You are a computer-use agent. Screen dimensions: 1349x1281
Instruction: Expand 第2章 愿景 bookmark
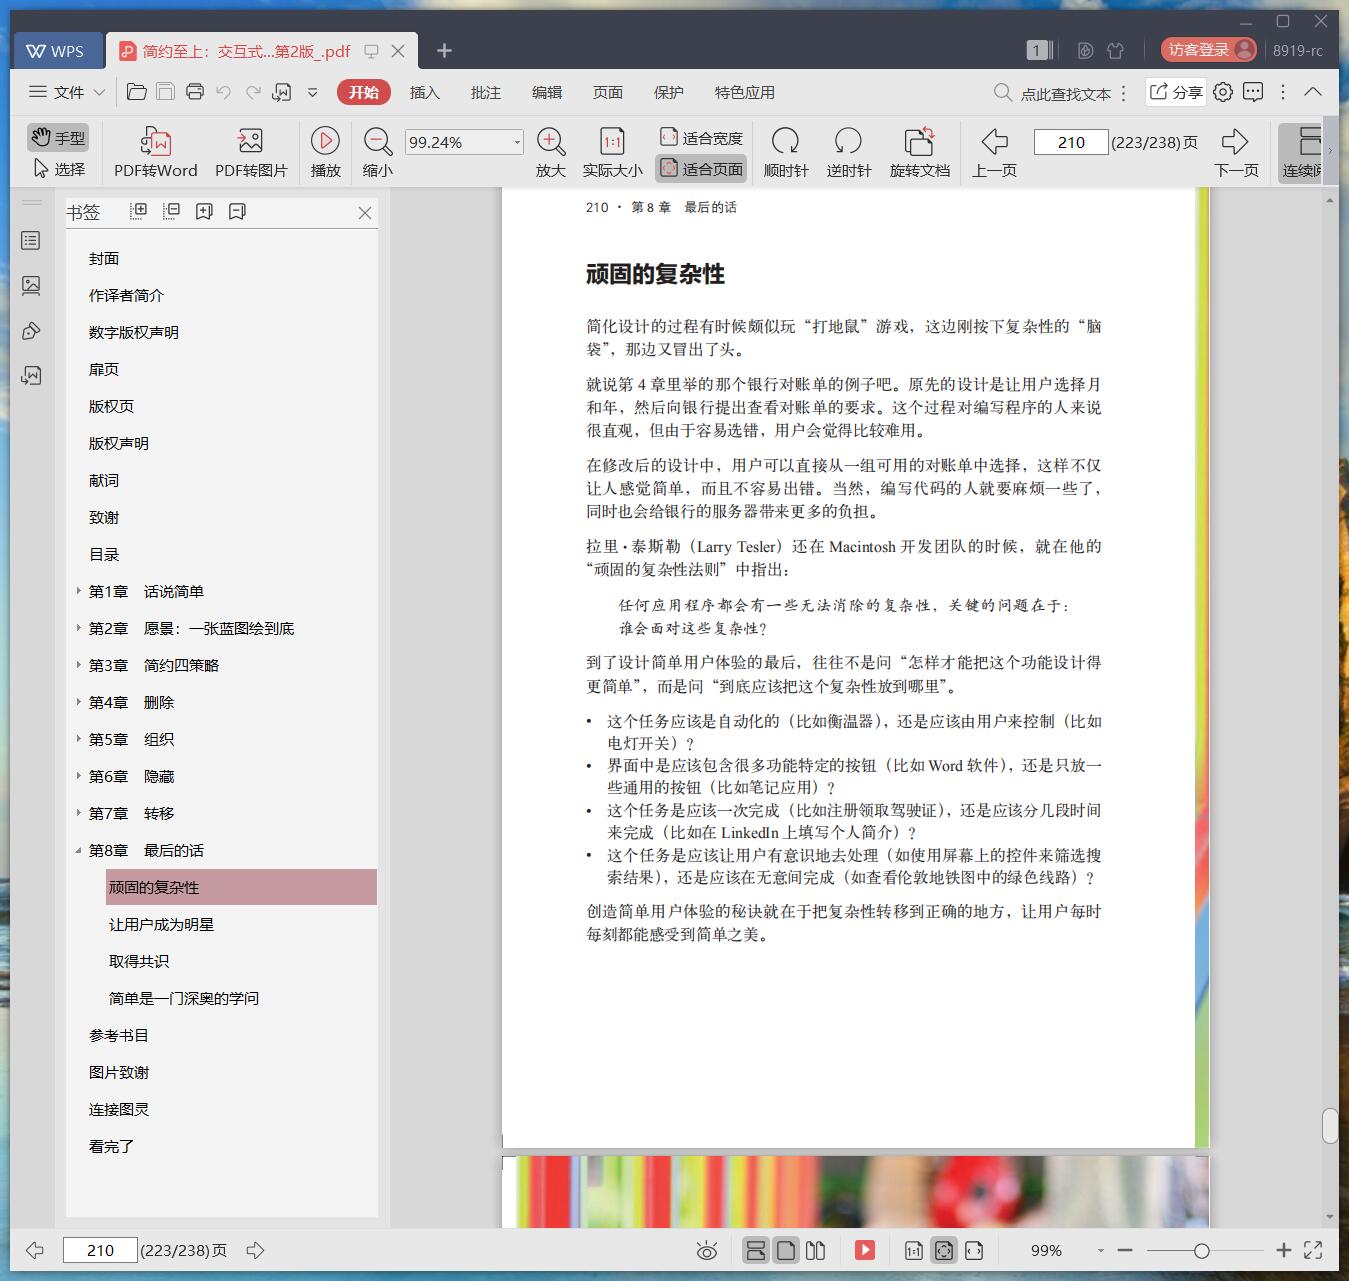pos(79,628)
